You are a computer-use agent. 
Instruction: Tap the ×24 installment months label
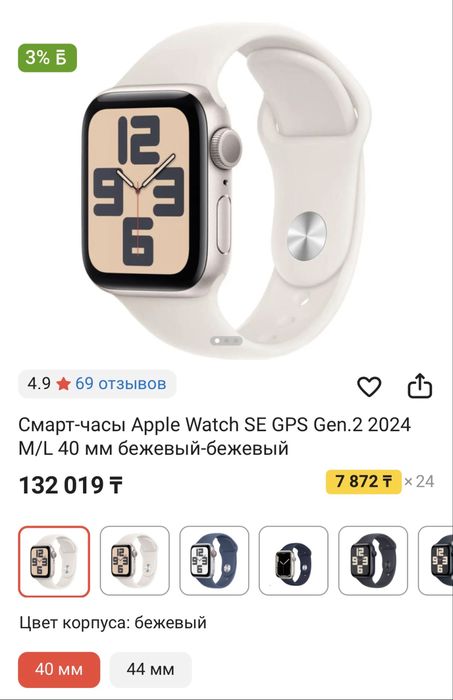pos(419,482)
